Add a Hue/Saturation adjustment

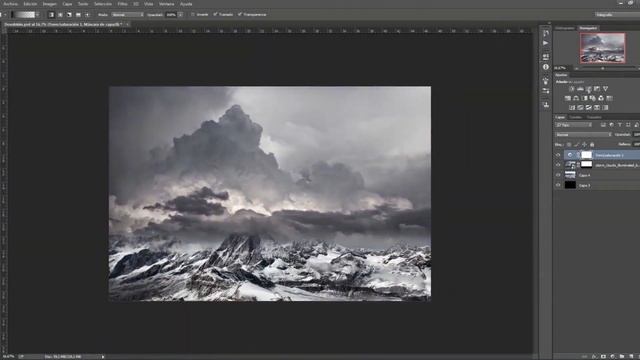(x=568, y=98)
